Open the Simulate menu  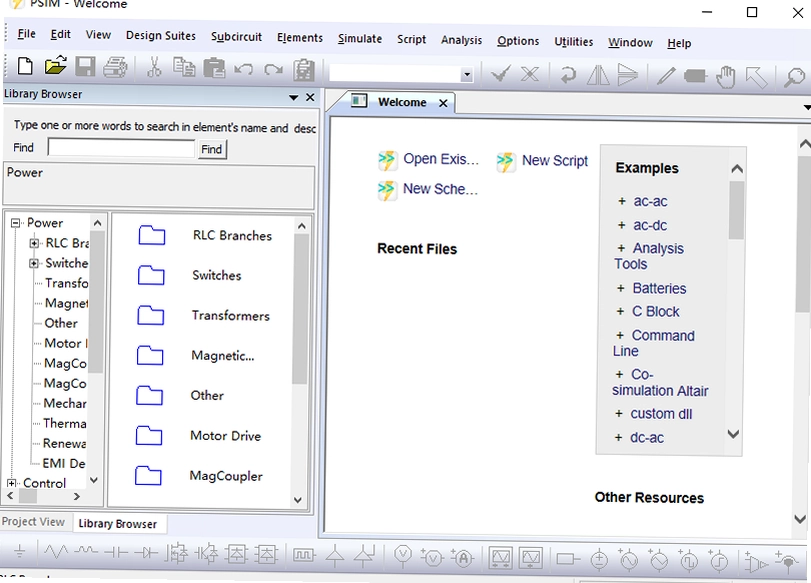tap(360, 39)
